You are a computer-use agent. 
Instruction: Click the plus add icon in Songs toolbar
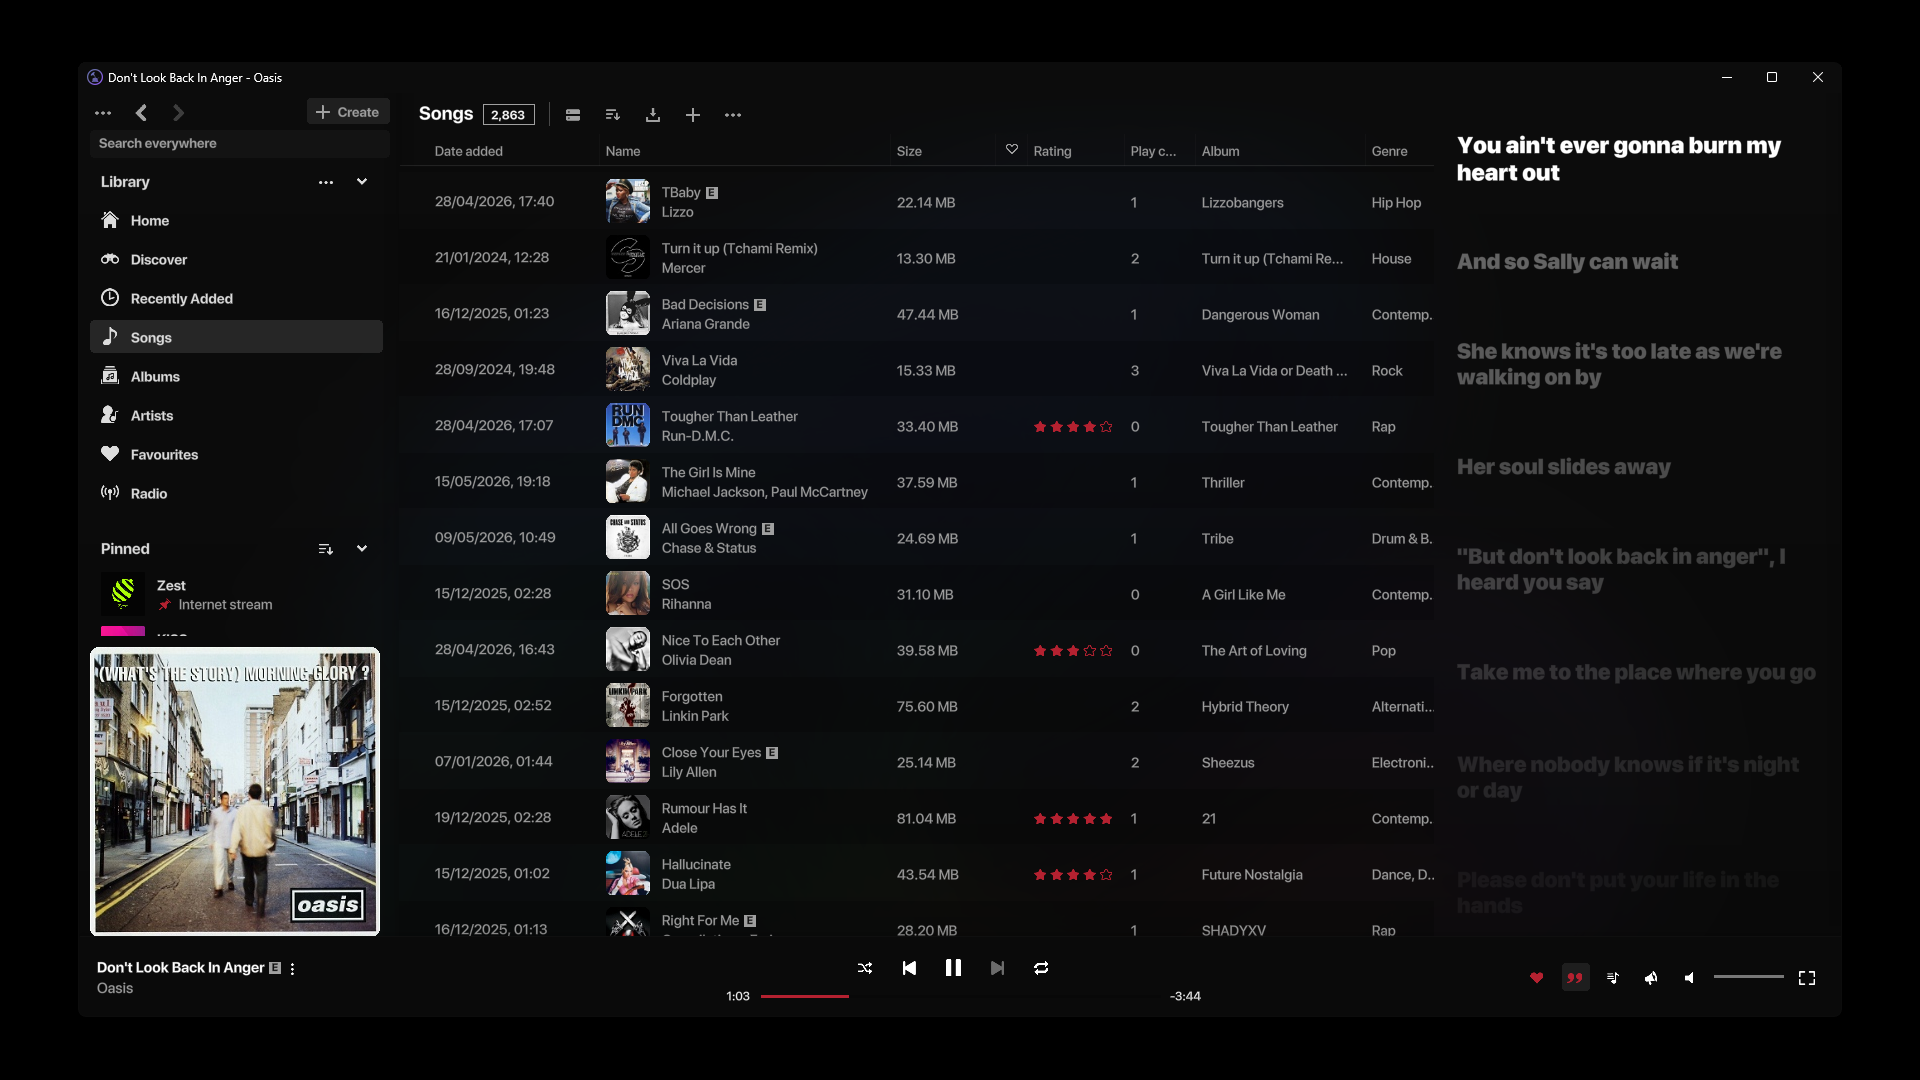(693, 115)
